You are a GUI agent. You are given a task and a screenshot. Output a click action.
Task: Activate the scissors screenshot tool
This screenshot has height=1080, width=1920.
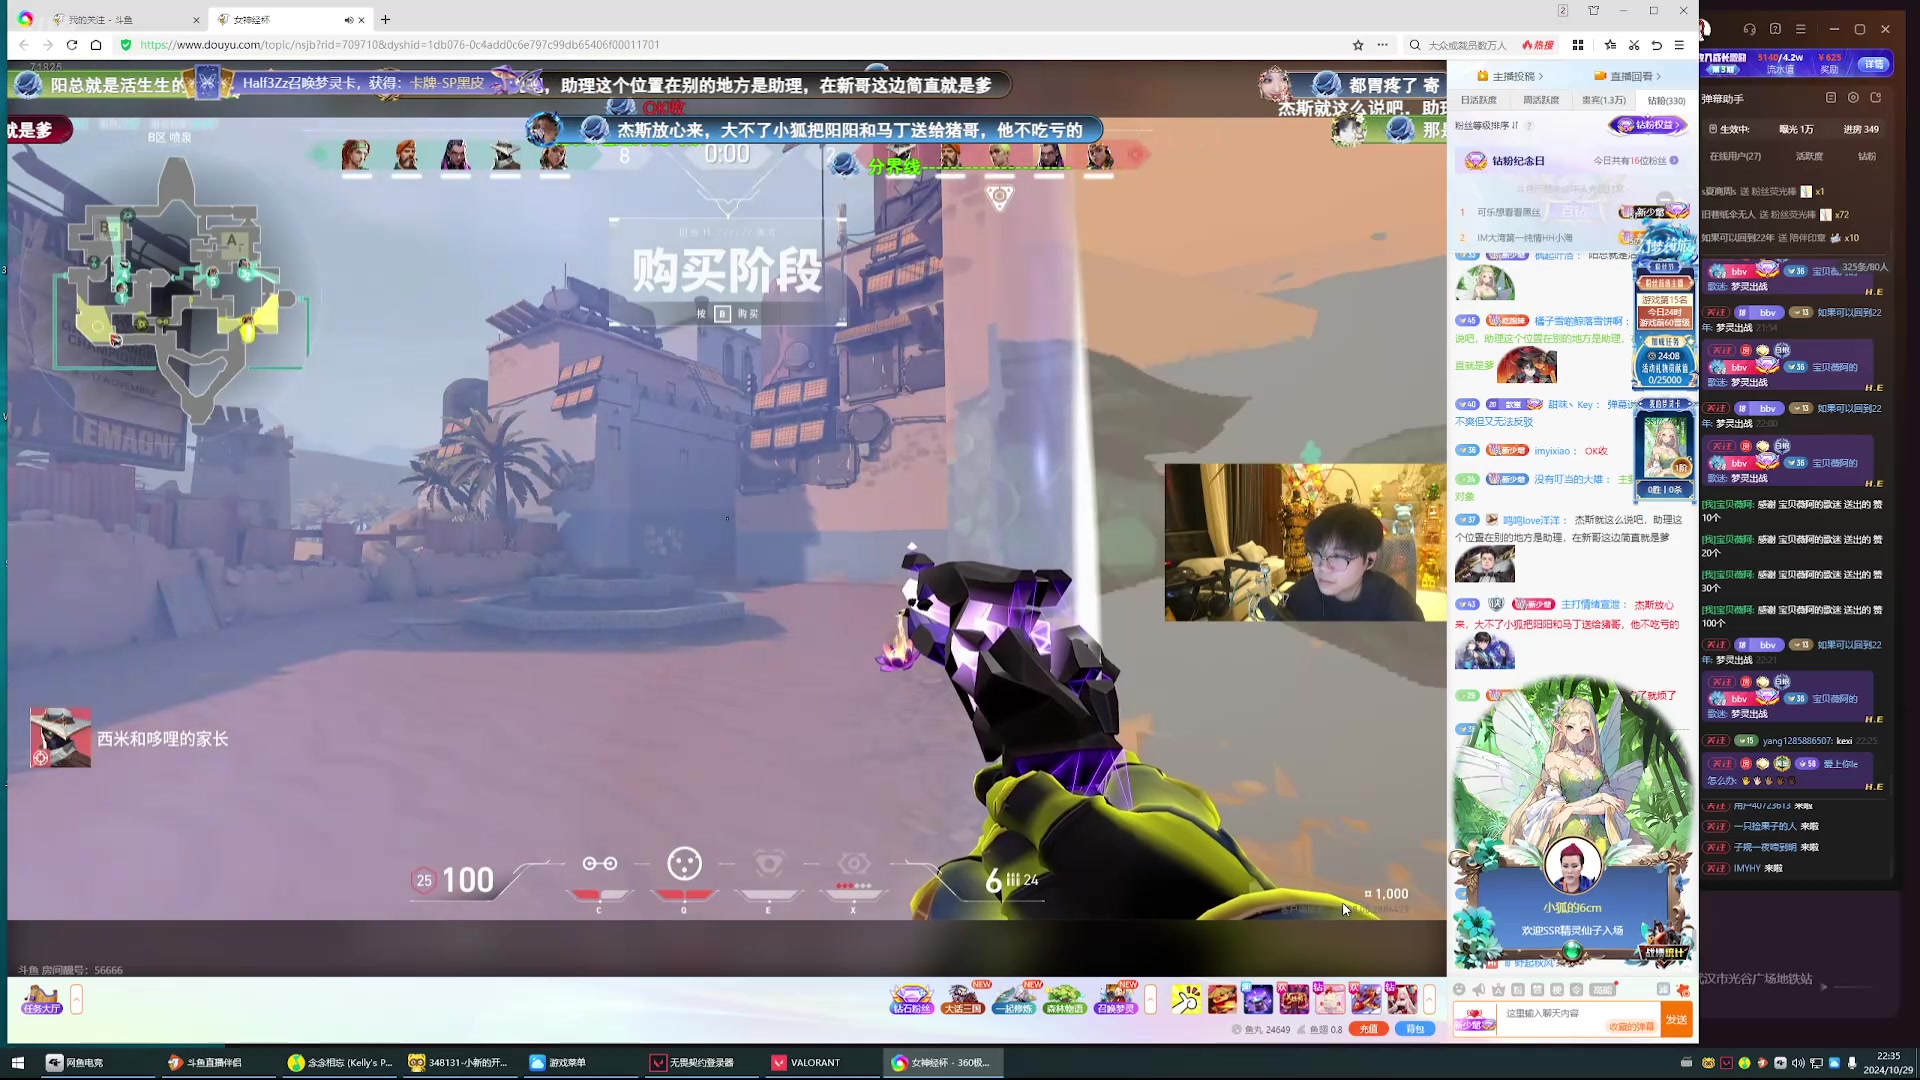tap(1634, 45)
